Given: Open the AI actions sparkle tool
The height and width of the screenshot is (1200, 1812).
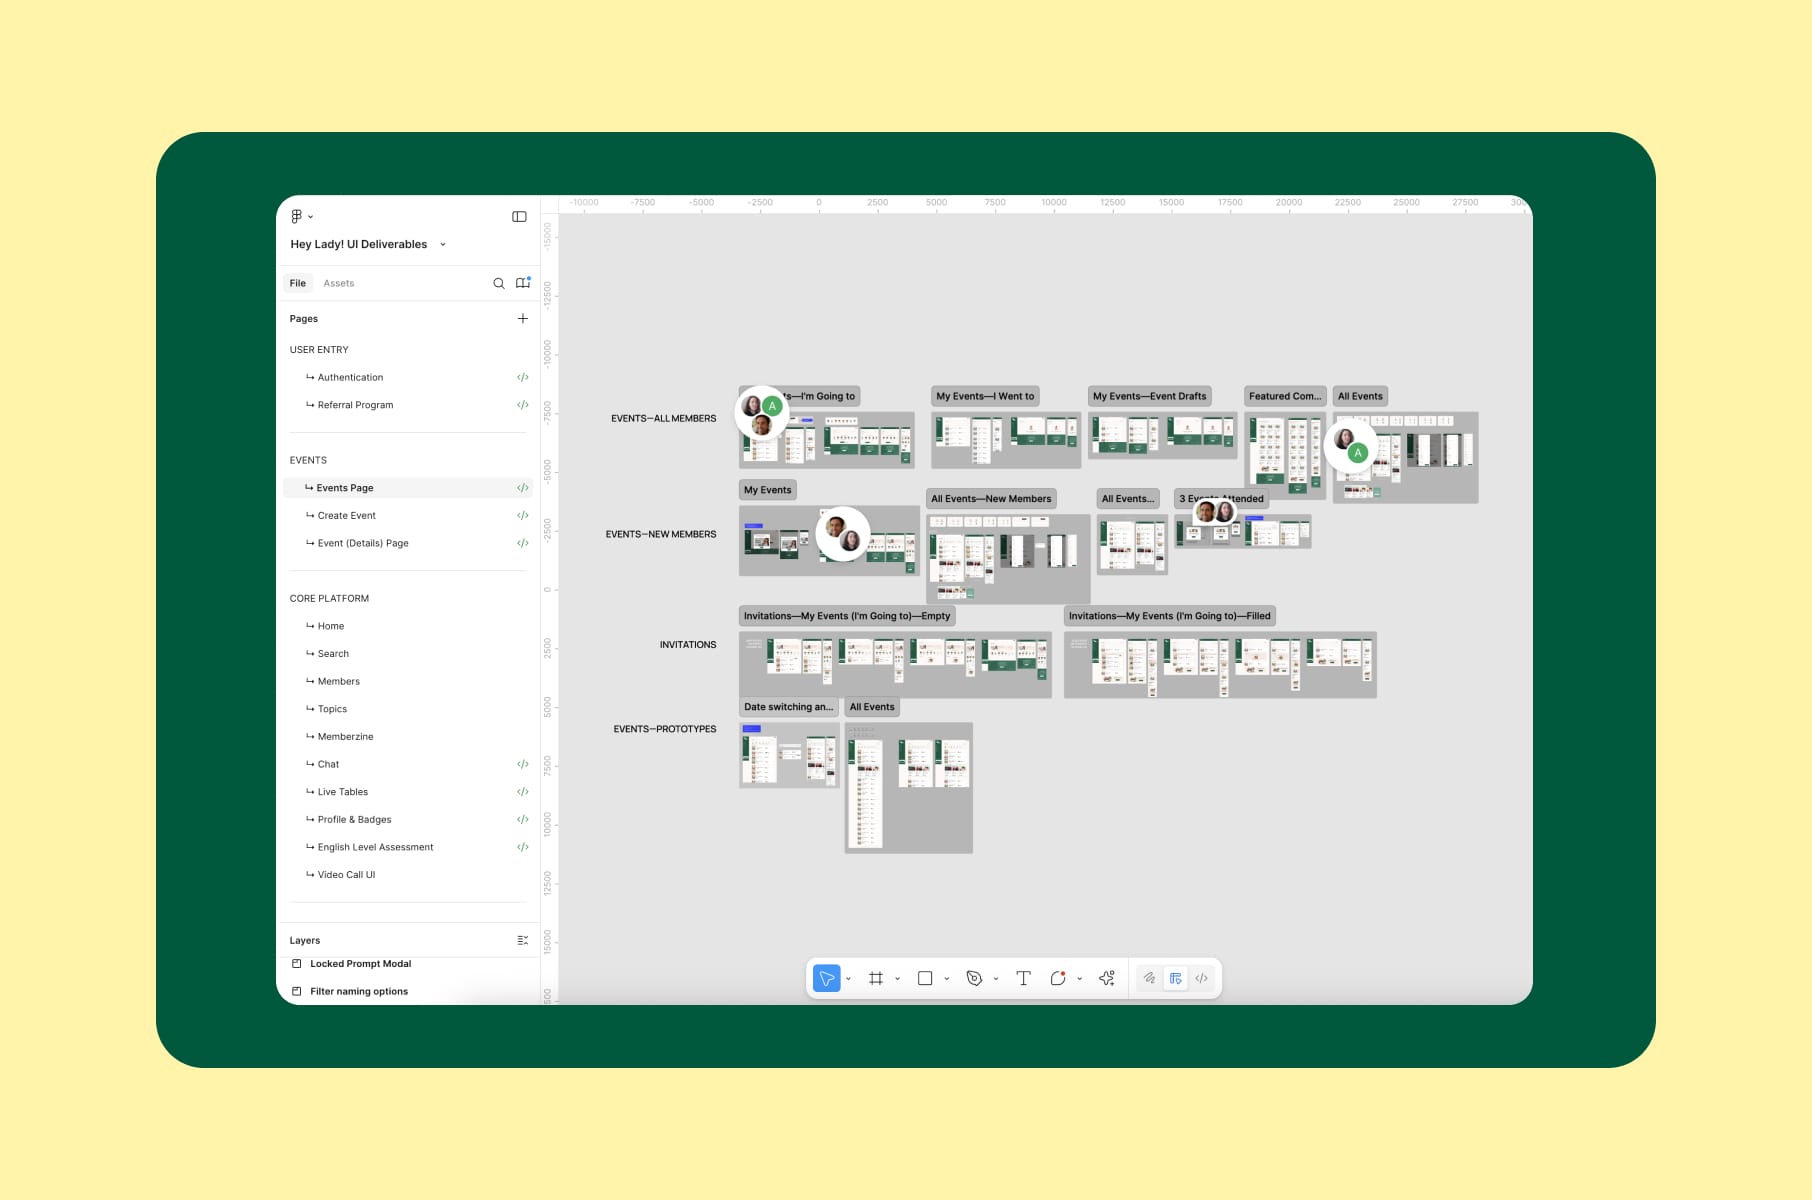Looking at the screenshot, I should pos(1107,978).
